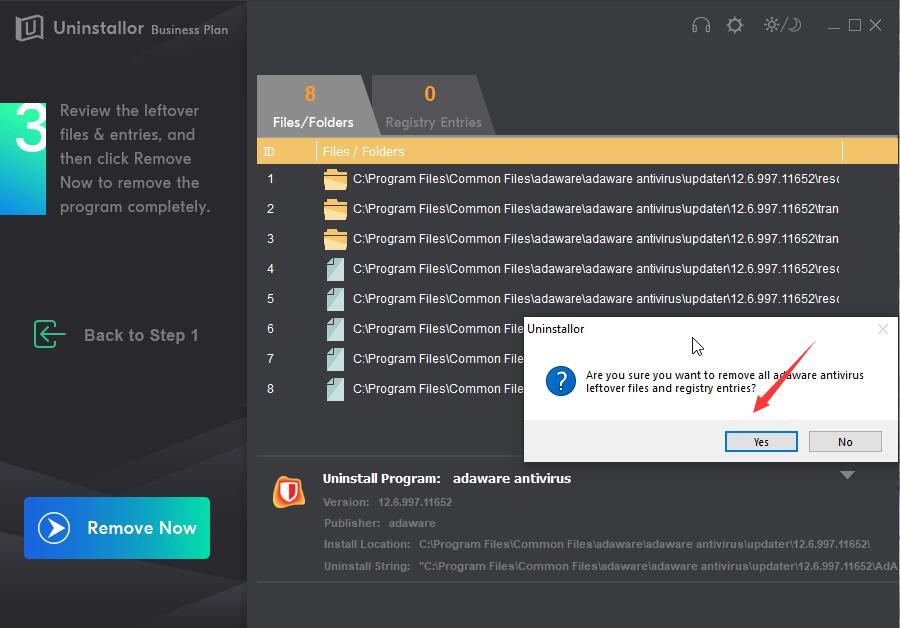Click the Version 12.6.997.11652 text

[x=387, y=502]
